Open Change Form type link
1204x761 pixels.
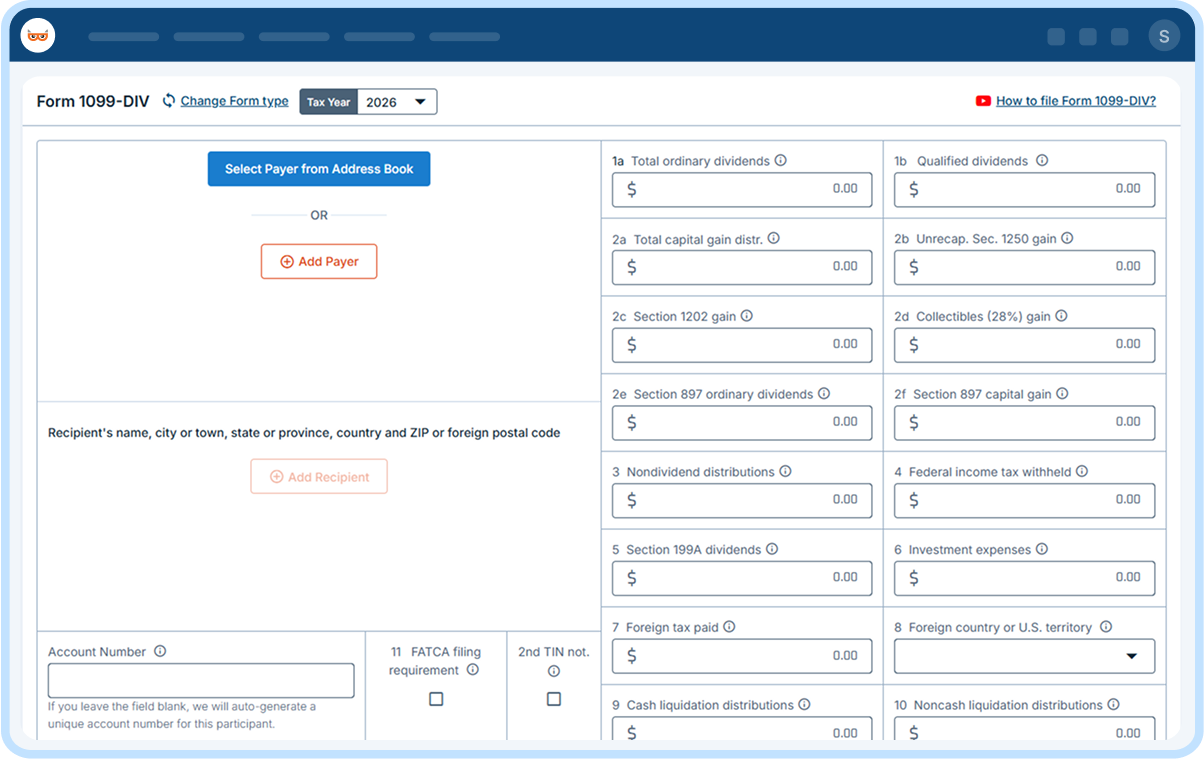[234, 101]
